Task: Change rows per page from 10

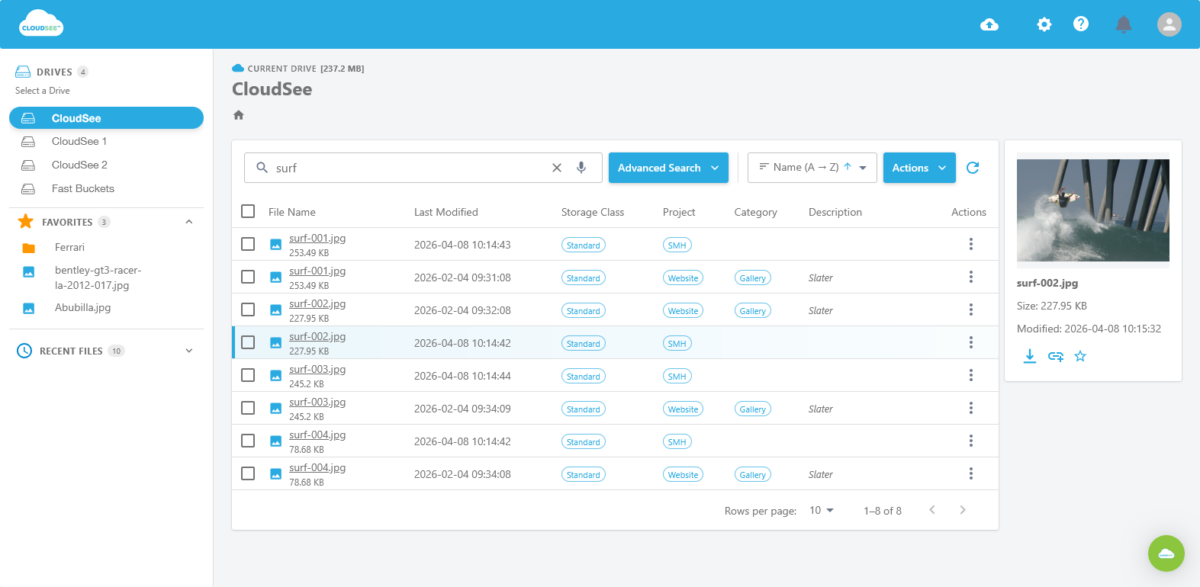Action: pyautogui.click(x=820, y=510)
